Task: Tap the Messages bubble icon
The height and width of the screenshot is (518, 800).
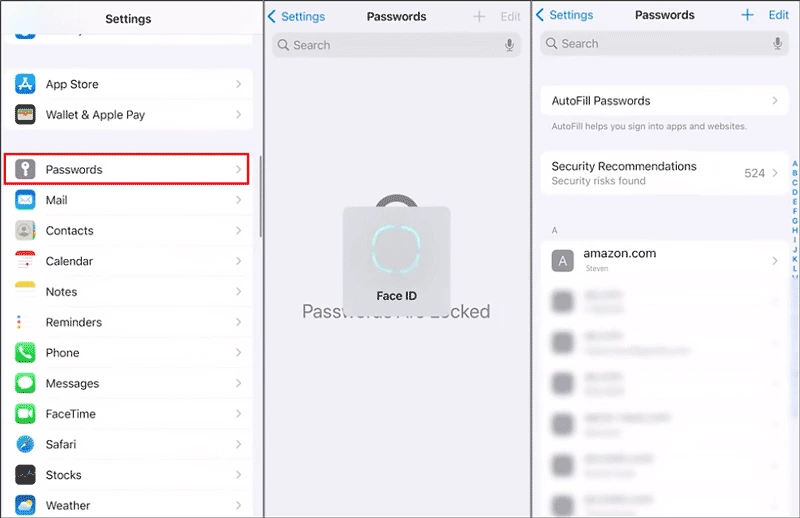Action: point(26,383)
